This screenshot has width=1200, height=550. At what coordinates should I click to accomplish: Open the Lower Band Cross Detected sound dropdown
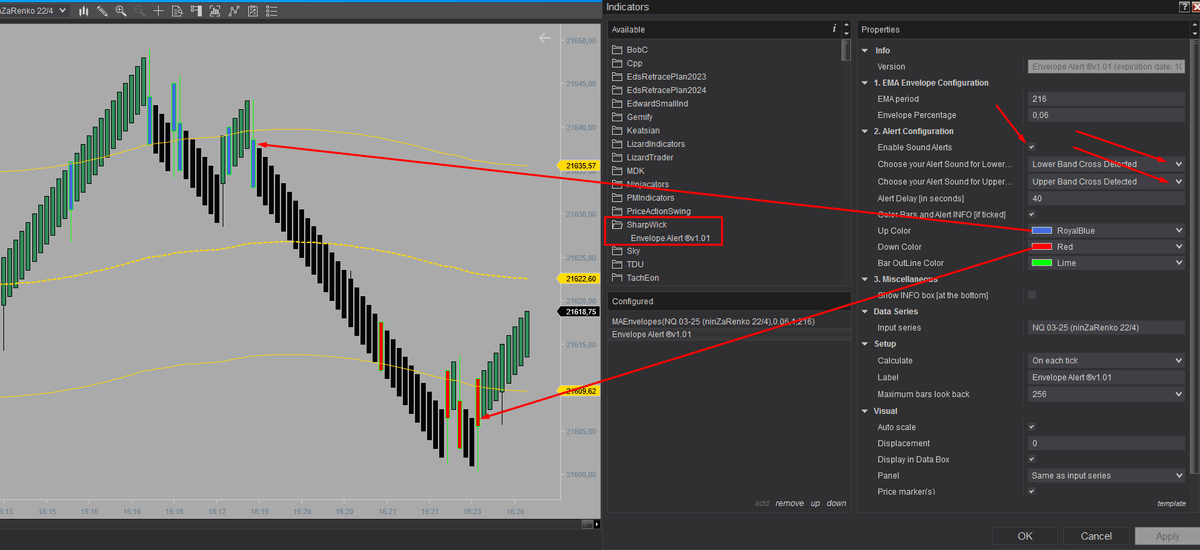(1106, 164)
